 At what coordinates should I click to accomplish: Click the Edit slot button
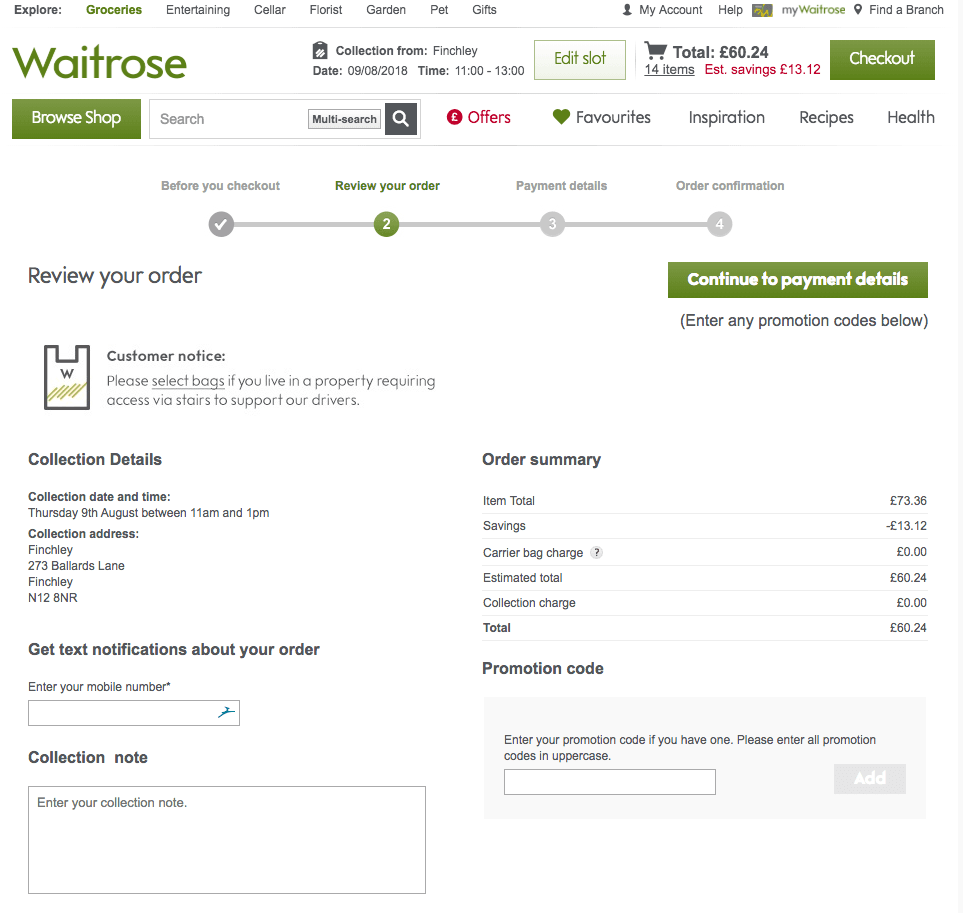coord(580,59)
